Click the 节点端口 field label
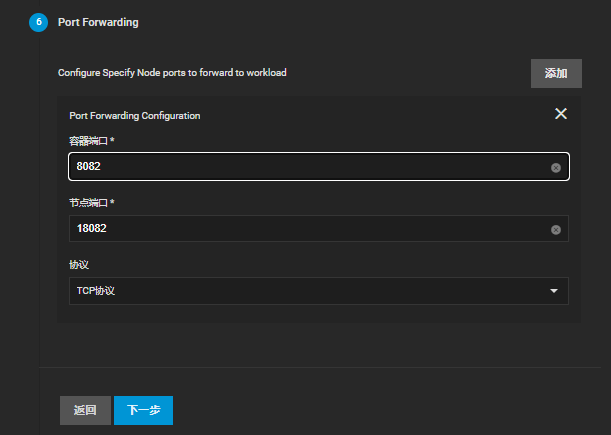The image size is (611, 435). tap(88, 203)
